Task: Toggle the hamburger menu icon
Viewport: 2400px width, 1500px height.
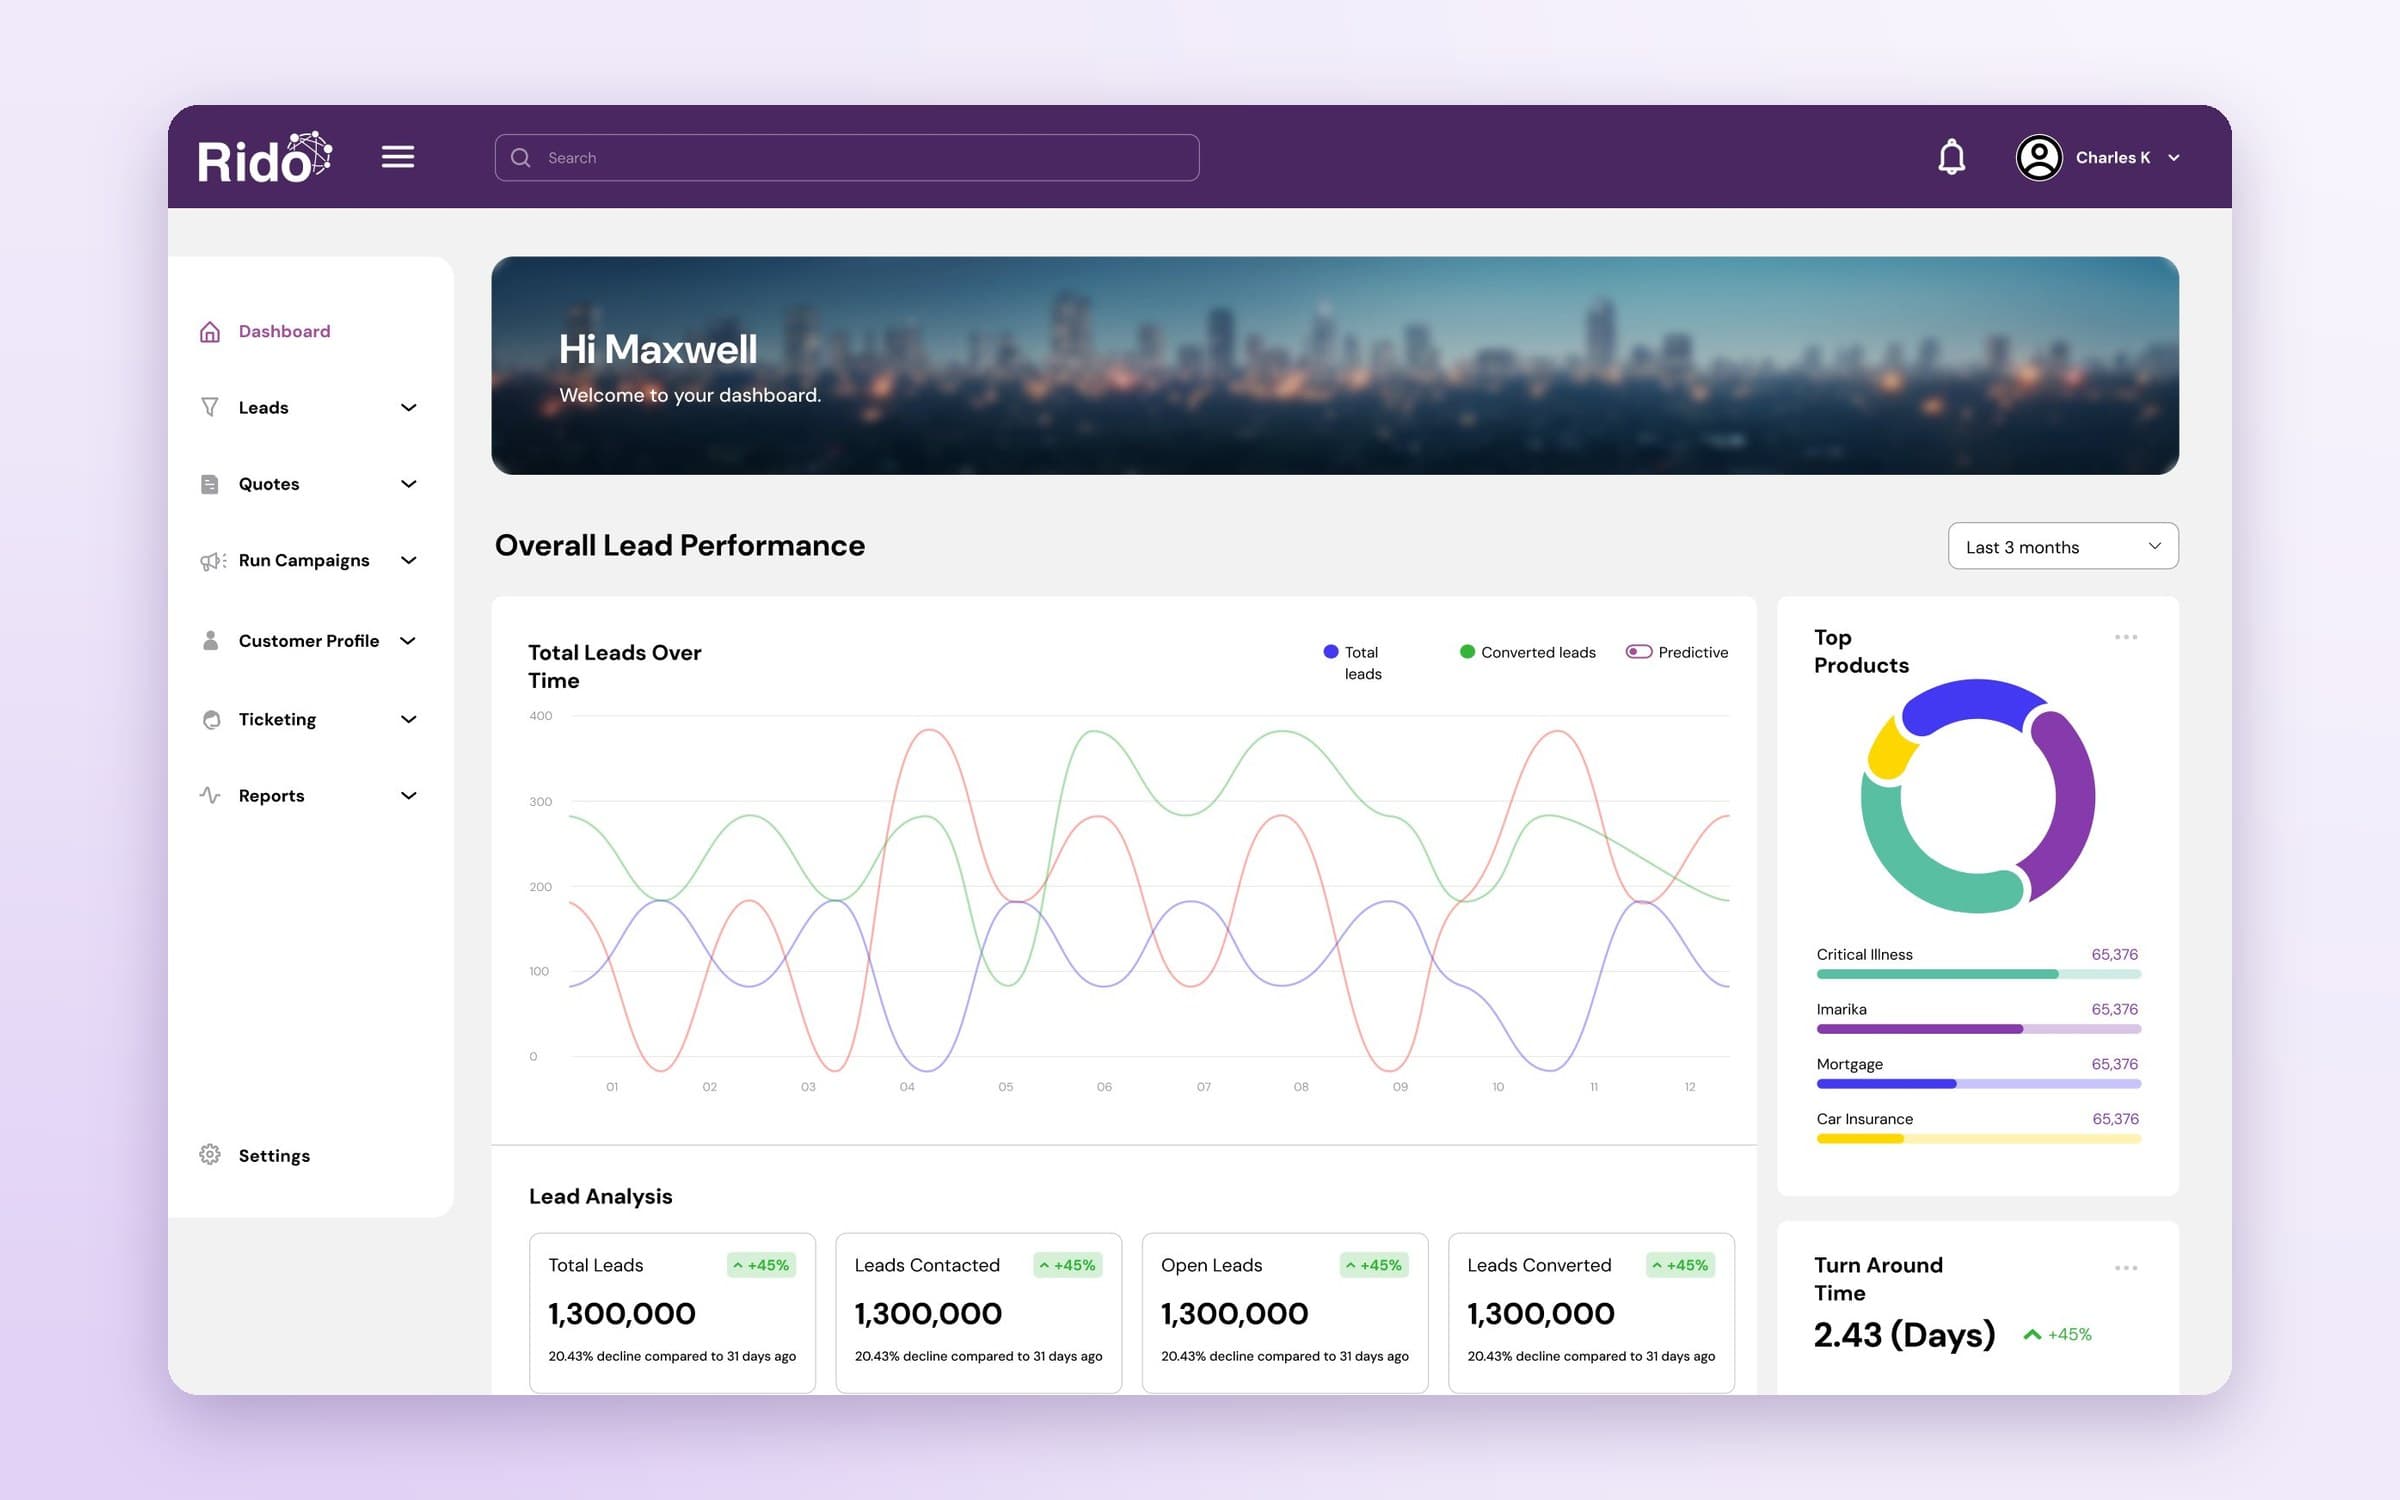Action: point(398,157)
